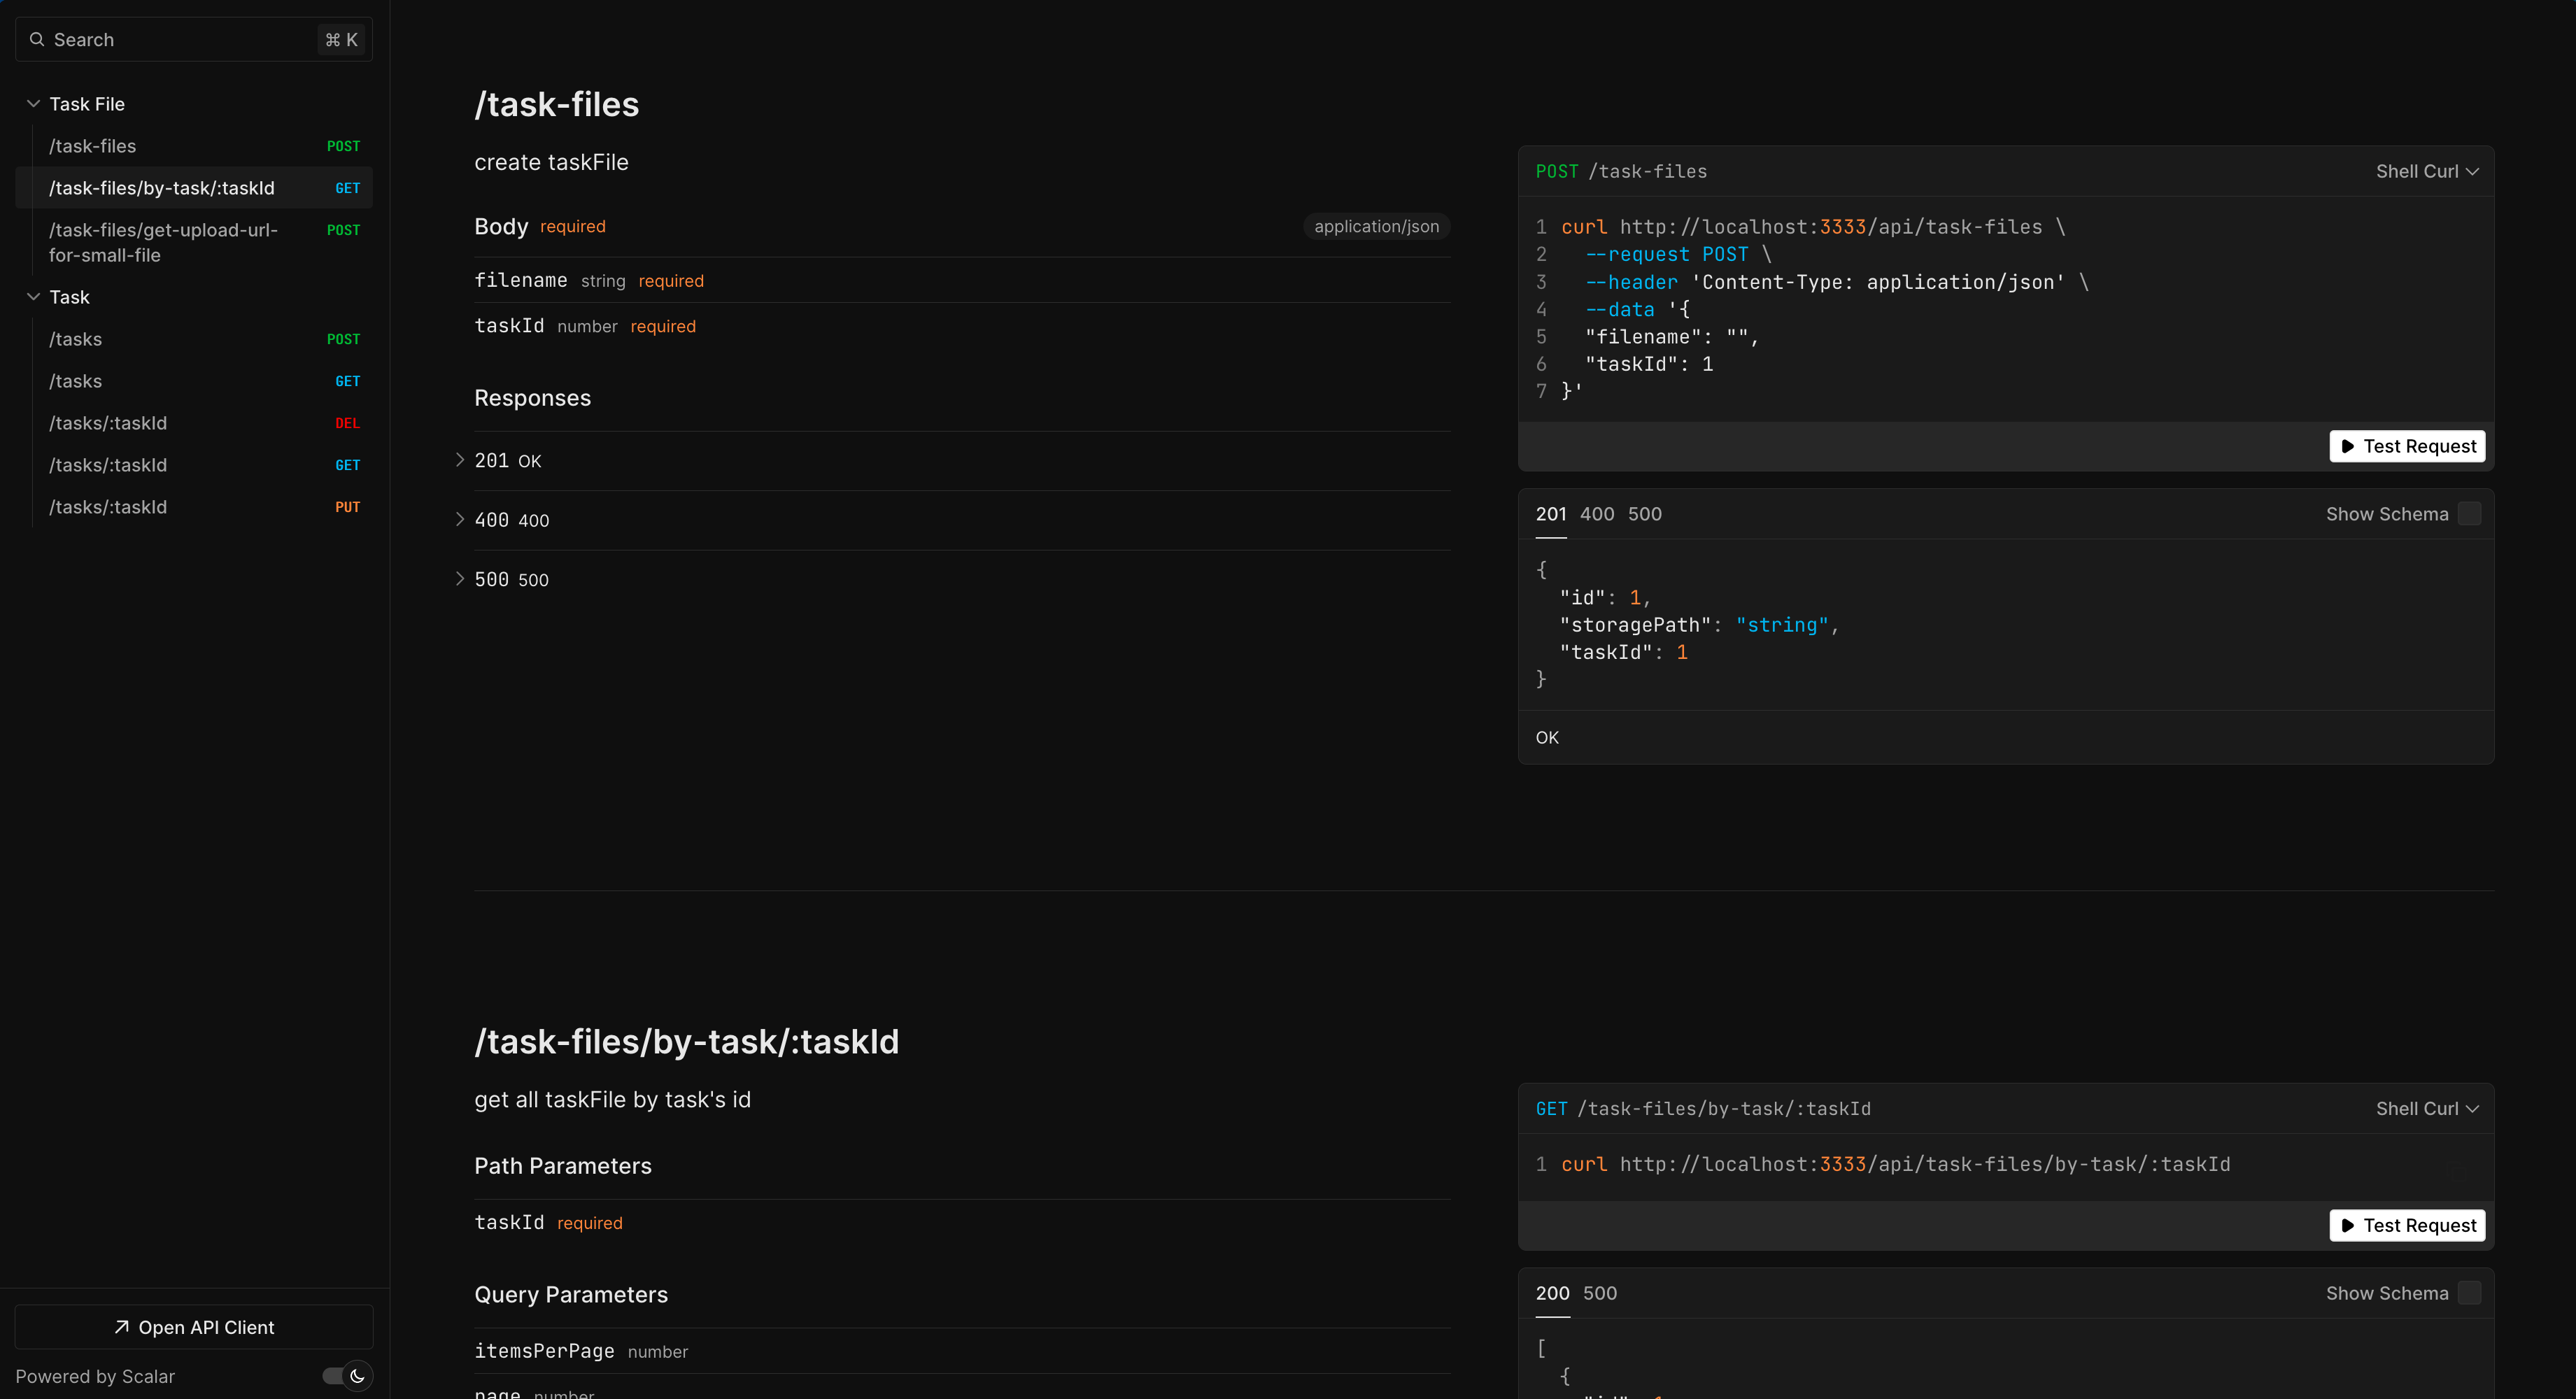
Task: Click play icon in first Test Request
Action: point(2347,446)
